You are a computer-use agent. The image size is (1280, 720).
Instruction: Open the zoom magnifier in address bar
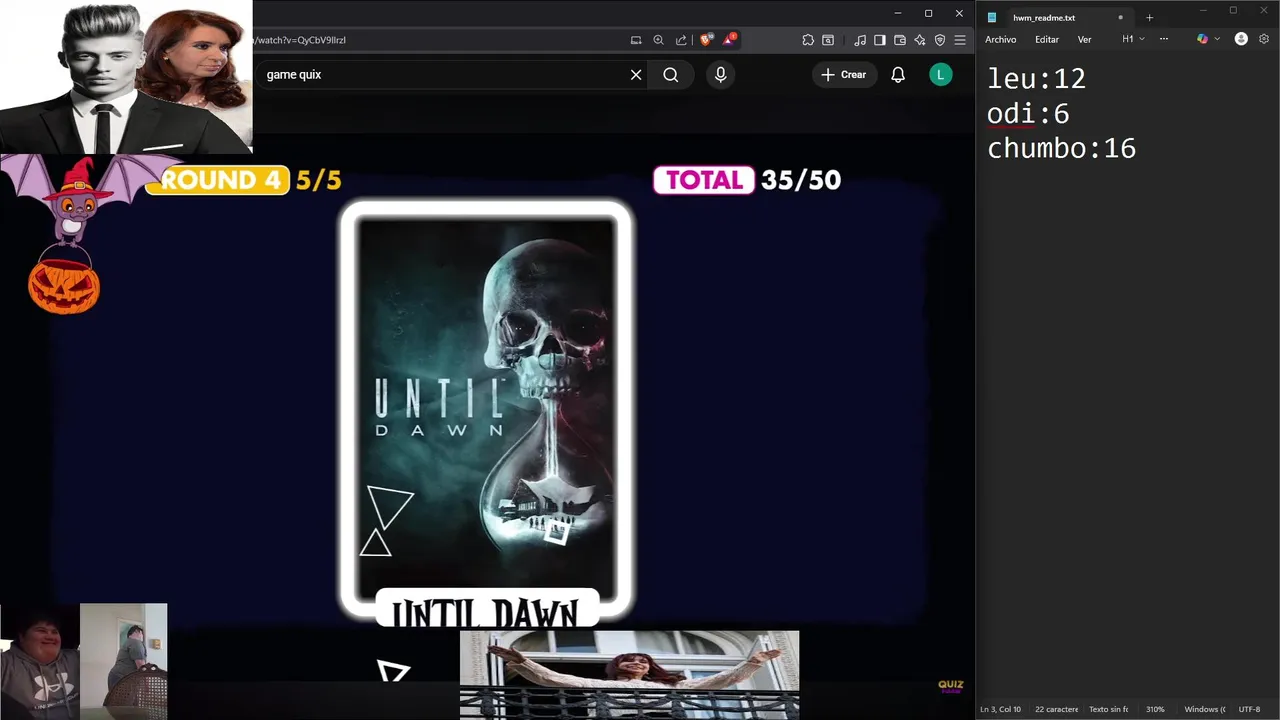(x=658, y=40)
